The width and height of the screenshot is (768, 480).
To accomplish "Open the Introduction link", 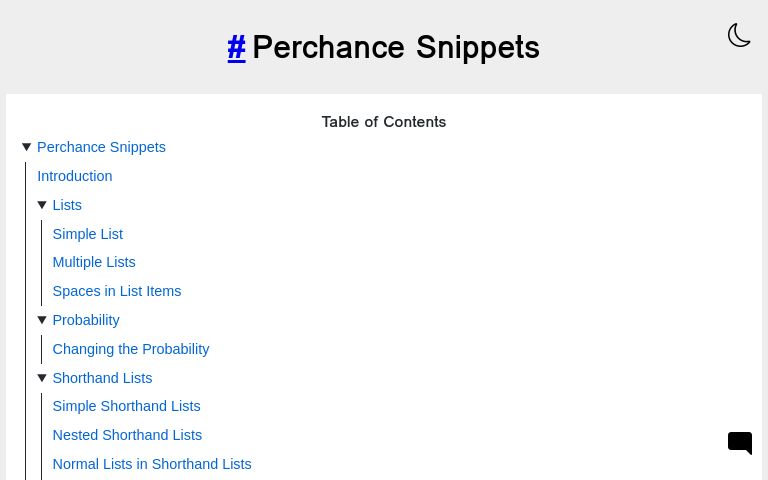I will point(74,176).
